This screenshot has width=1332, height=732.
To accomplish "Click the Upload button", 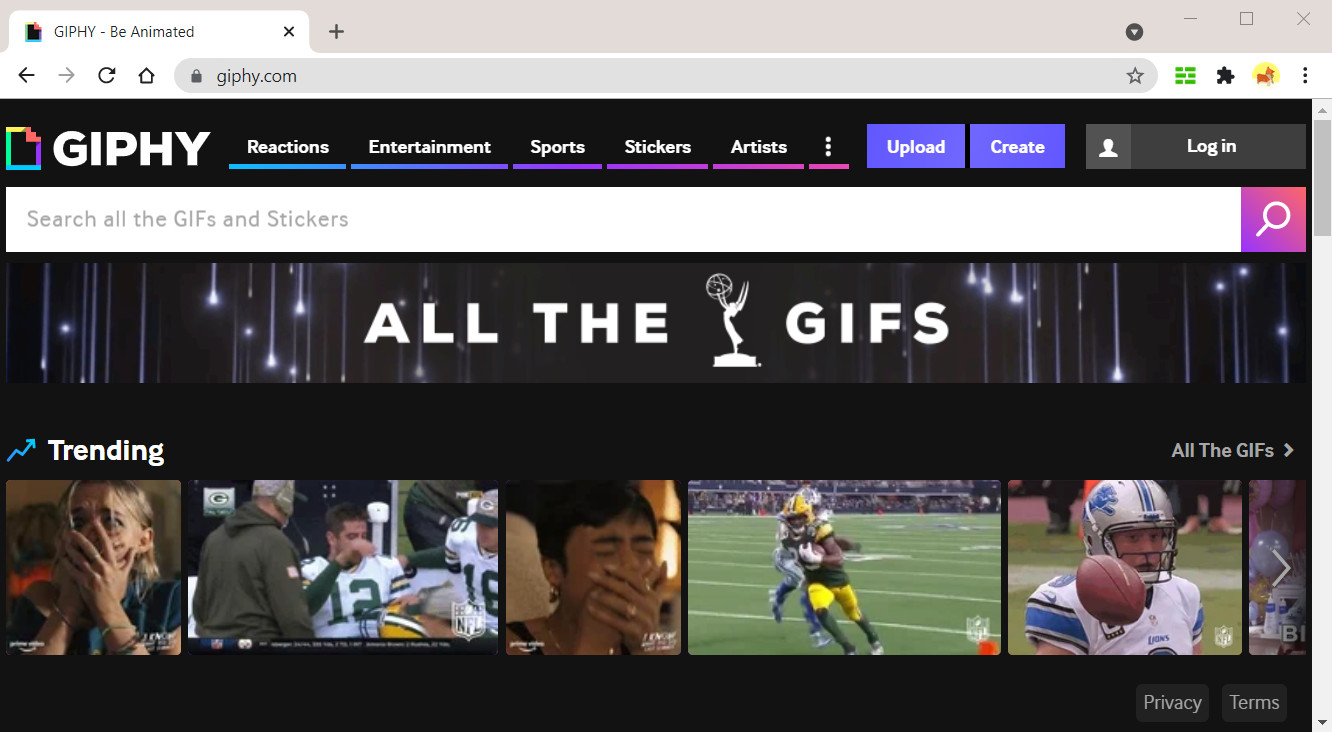I will click(915, 146).
